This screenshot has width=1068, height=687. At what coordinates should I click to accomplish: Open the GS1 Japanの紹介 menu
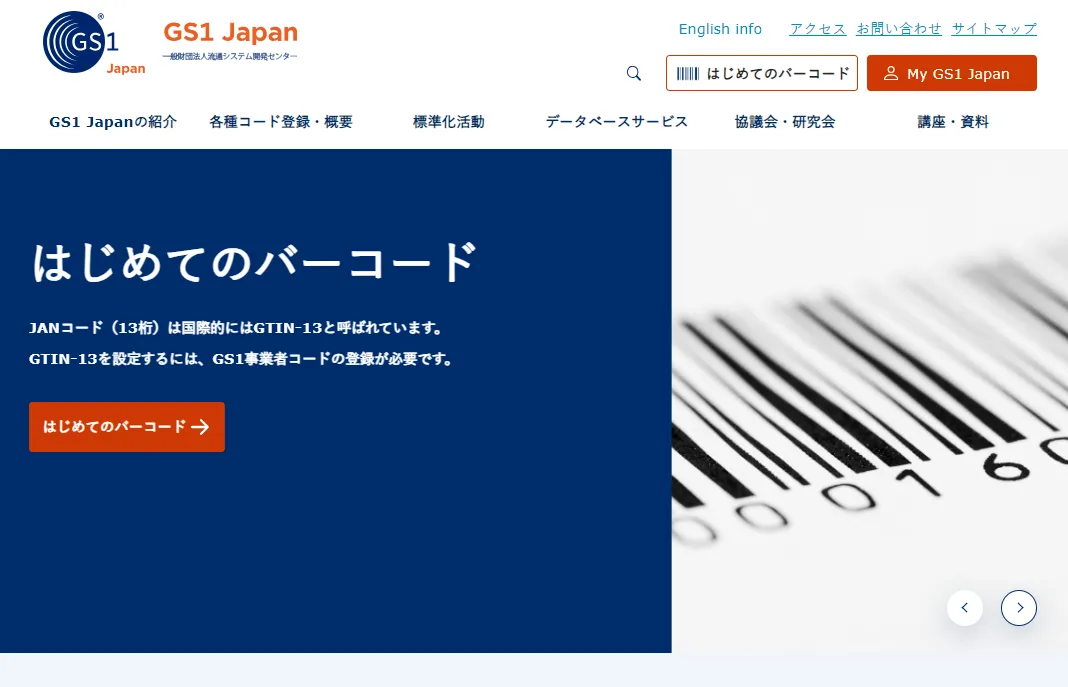113,121
